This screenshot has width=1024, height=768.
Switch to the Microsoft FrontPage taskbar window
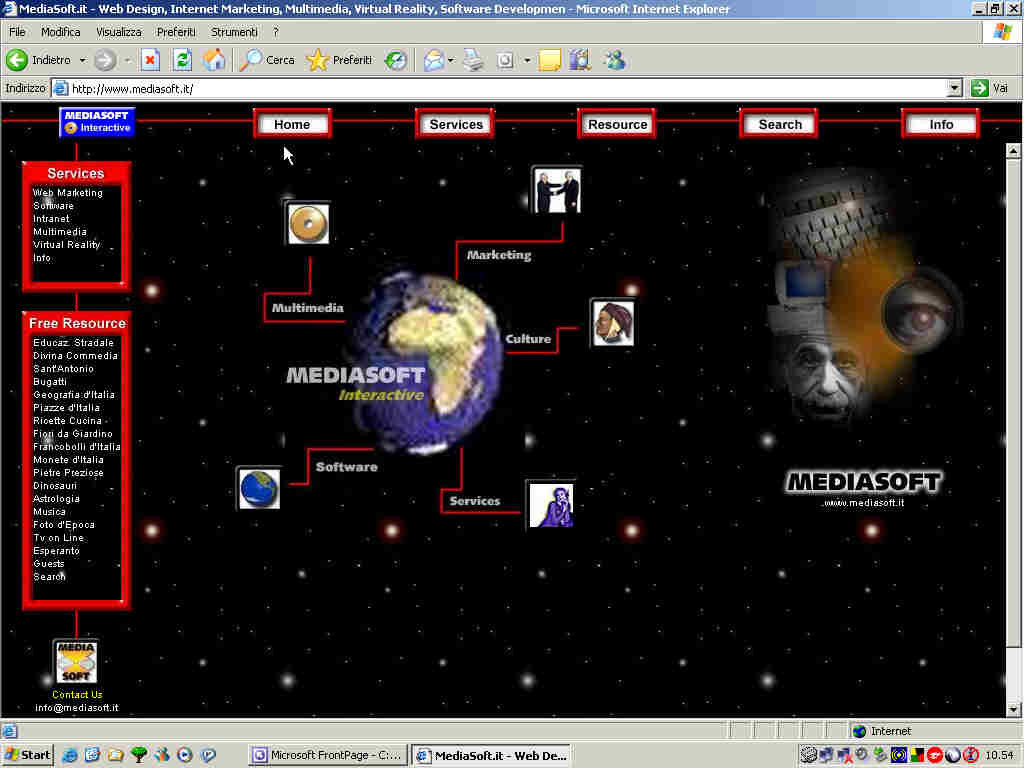(x=327, y=756)
